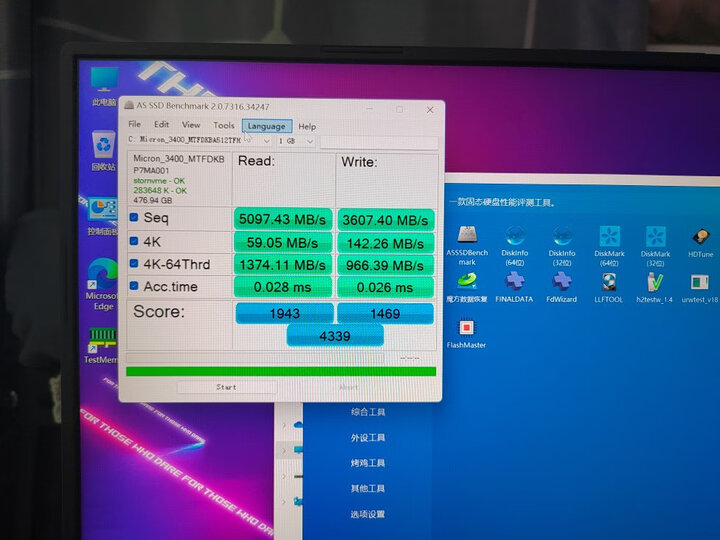Screen dimensions: 720x540
Task: Click the P7MA001 firmware text
Action: (x=151, y=170)
